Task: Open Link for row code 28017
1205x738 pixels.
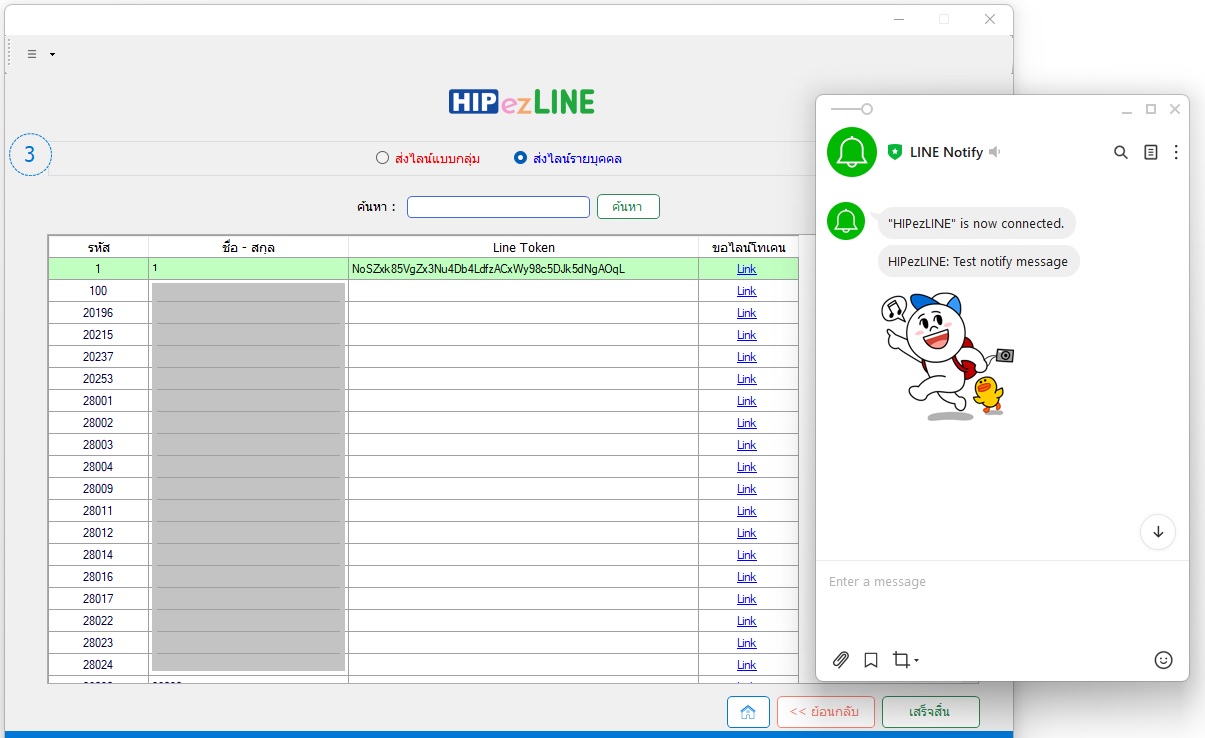Action: tap(747, 599)
